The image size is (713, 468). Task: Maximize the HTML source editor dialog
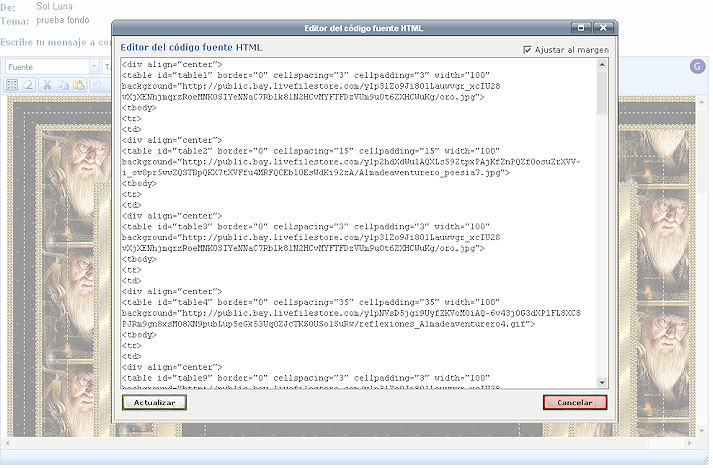coord(581,28)
